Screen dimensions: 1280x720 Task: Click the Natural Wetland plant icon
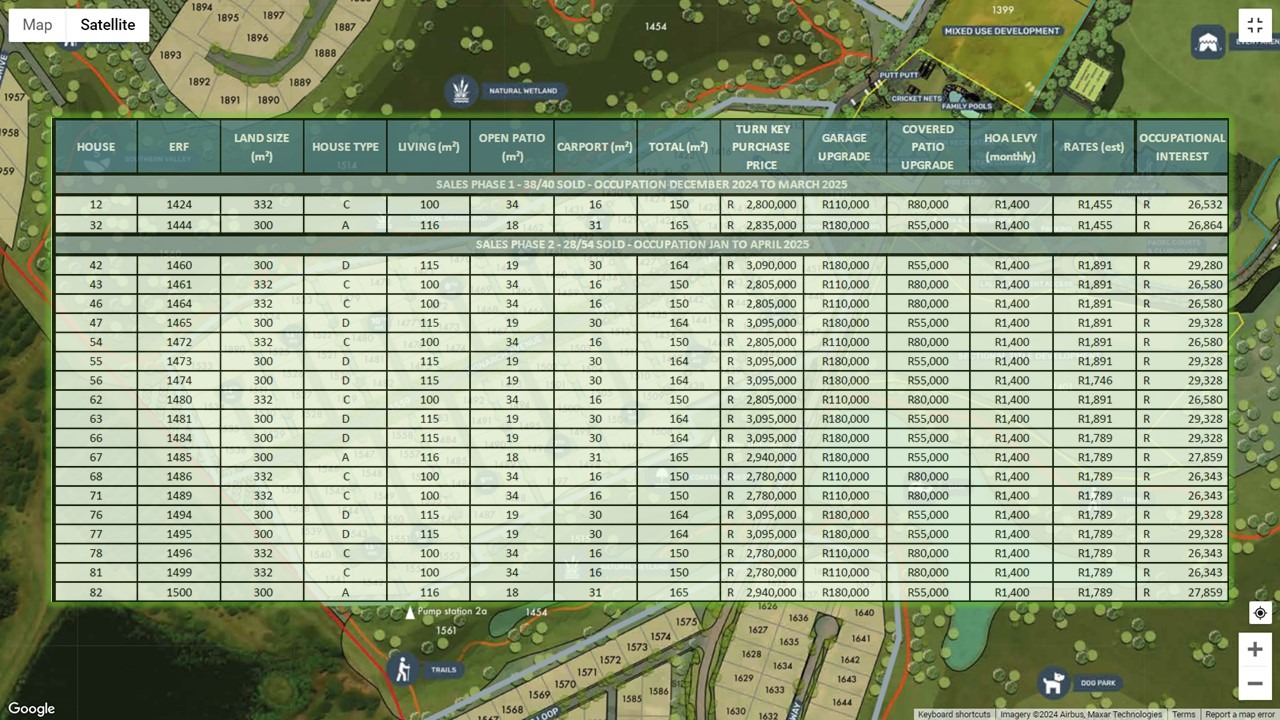[x=461, y=90]
